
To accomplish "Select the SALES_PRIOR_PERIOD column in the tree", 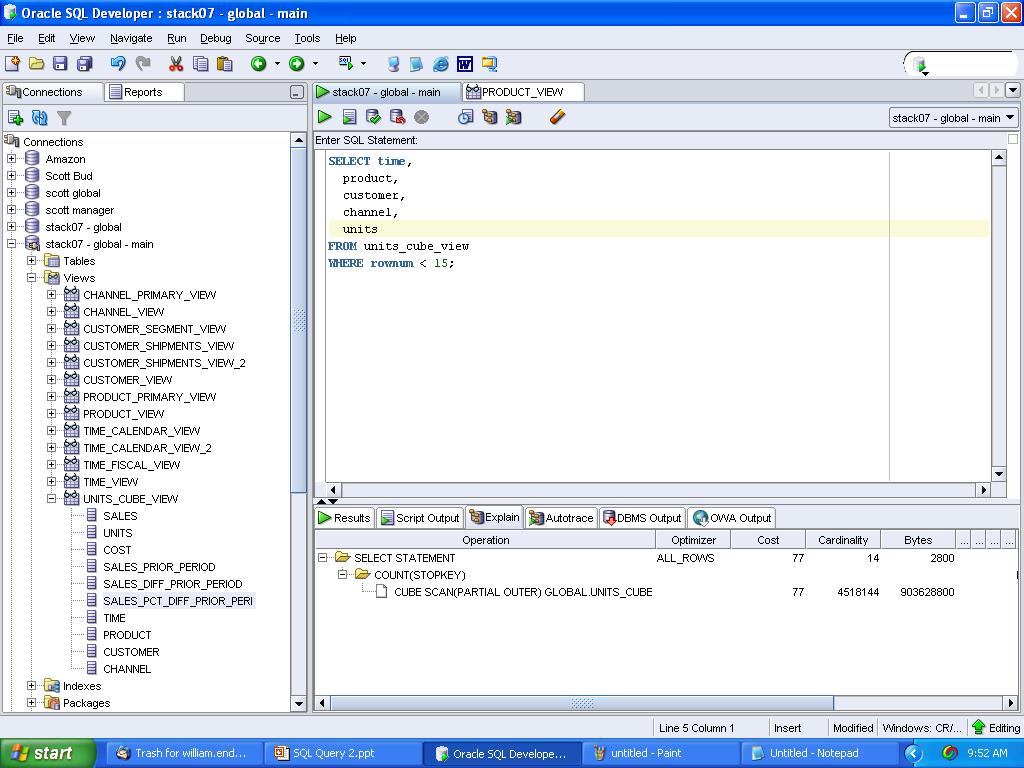I will (159, 567).
